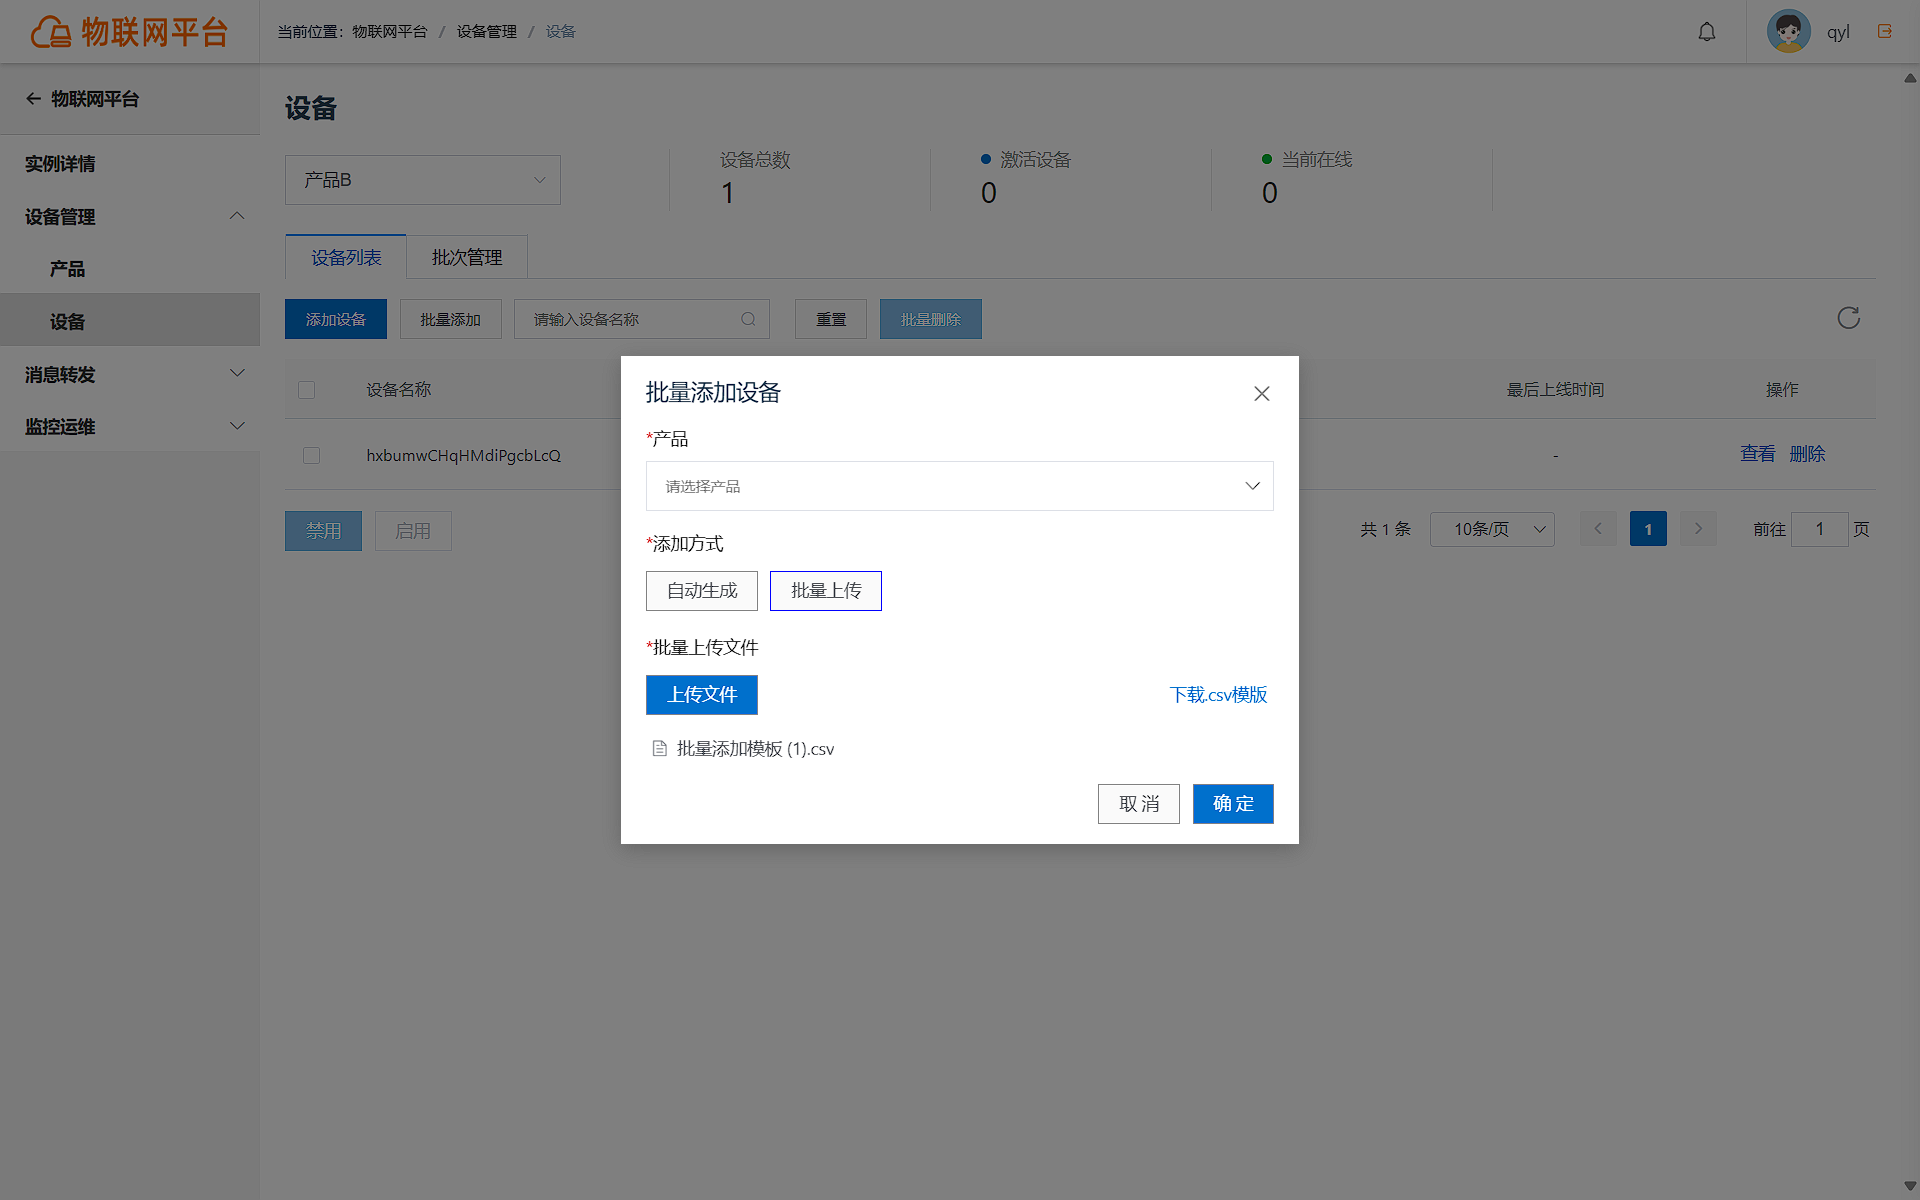
Task: Click the 确定 button in dialog
Action: tap(1233, 804)
